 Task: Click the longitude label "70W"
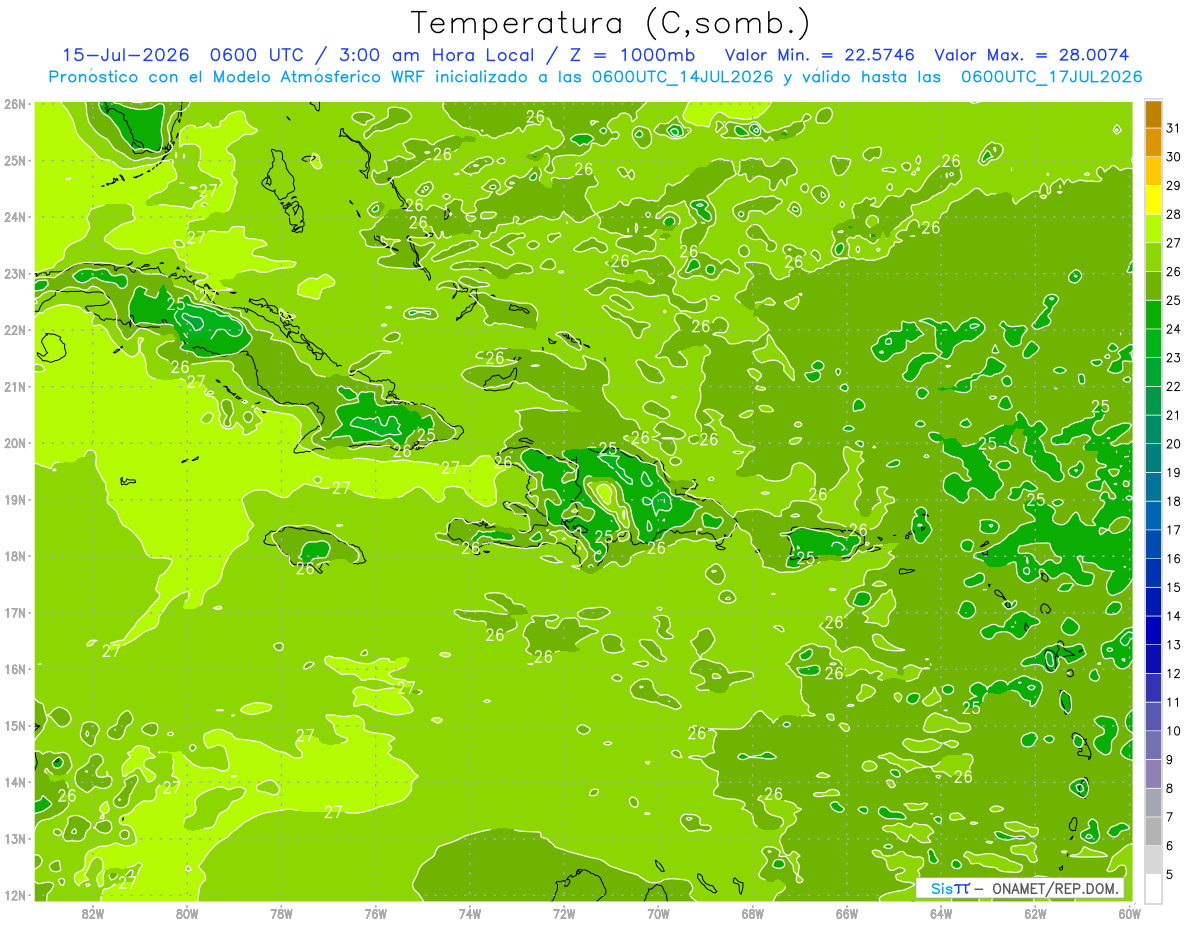[658, 913]
